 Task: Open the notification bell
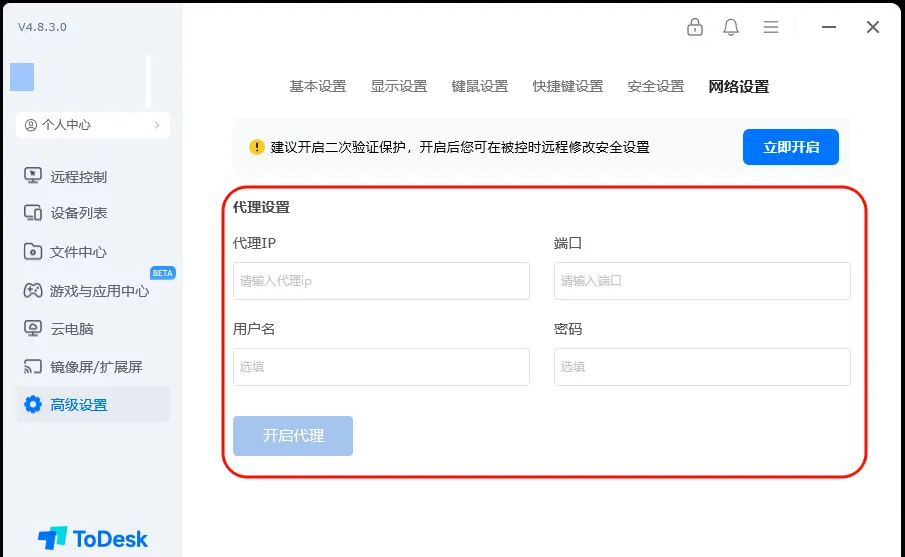[x=731, y=27]
